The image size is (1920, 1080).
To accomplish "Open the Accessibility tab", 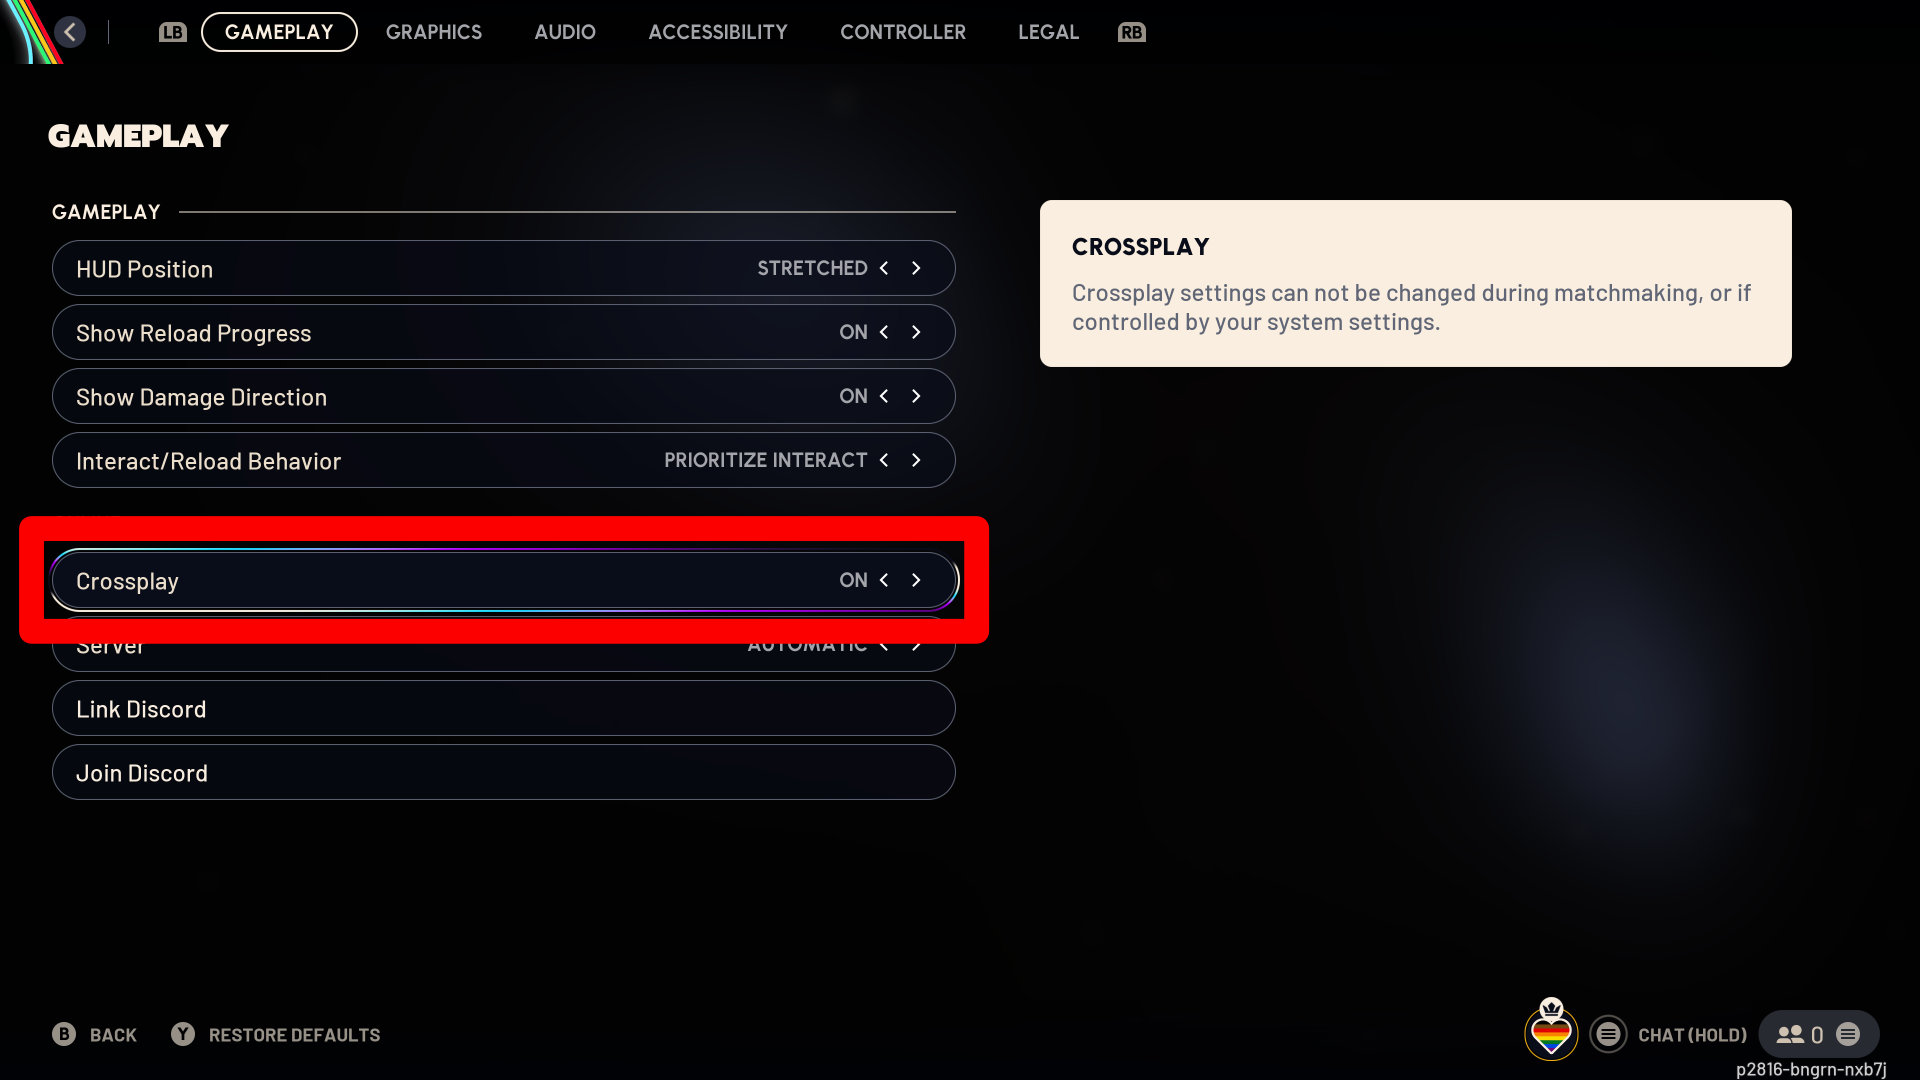I will (718, 32).
